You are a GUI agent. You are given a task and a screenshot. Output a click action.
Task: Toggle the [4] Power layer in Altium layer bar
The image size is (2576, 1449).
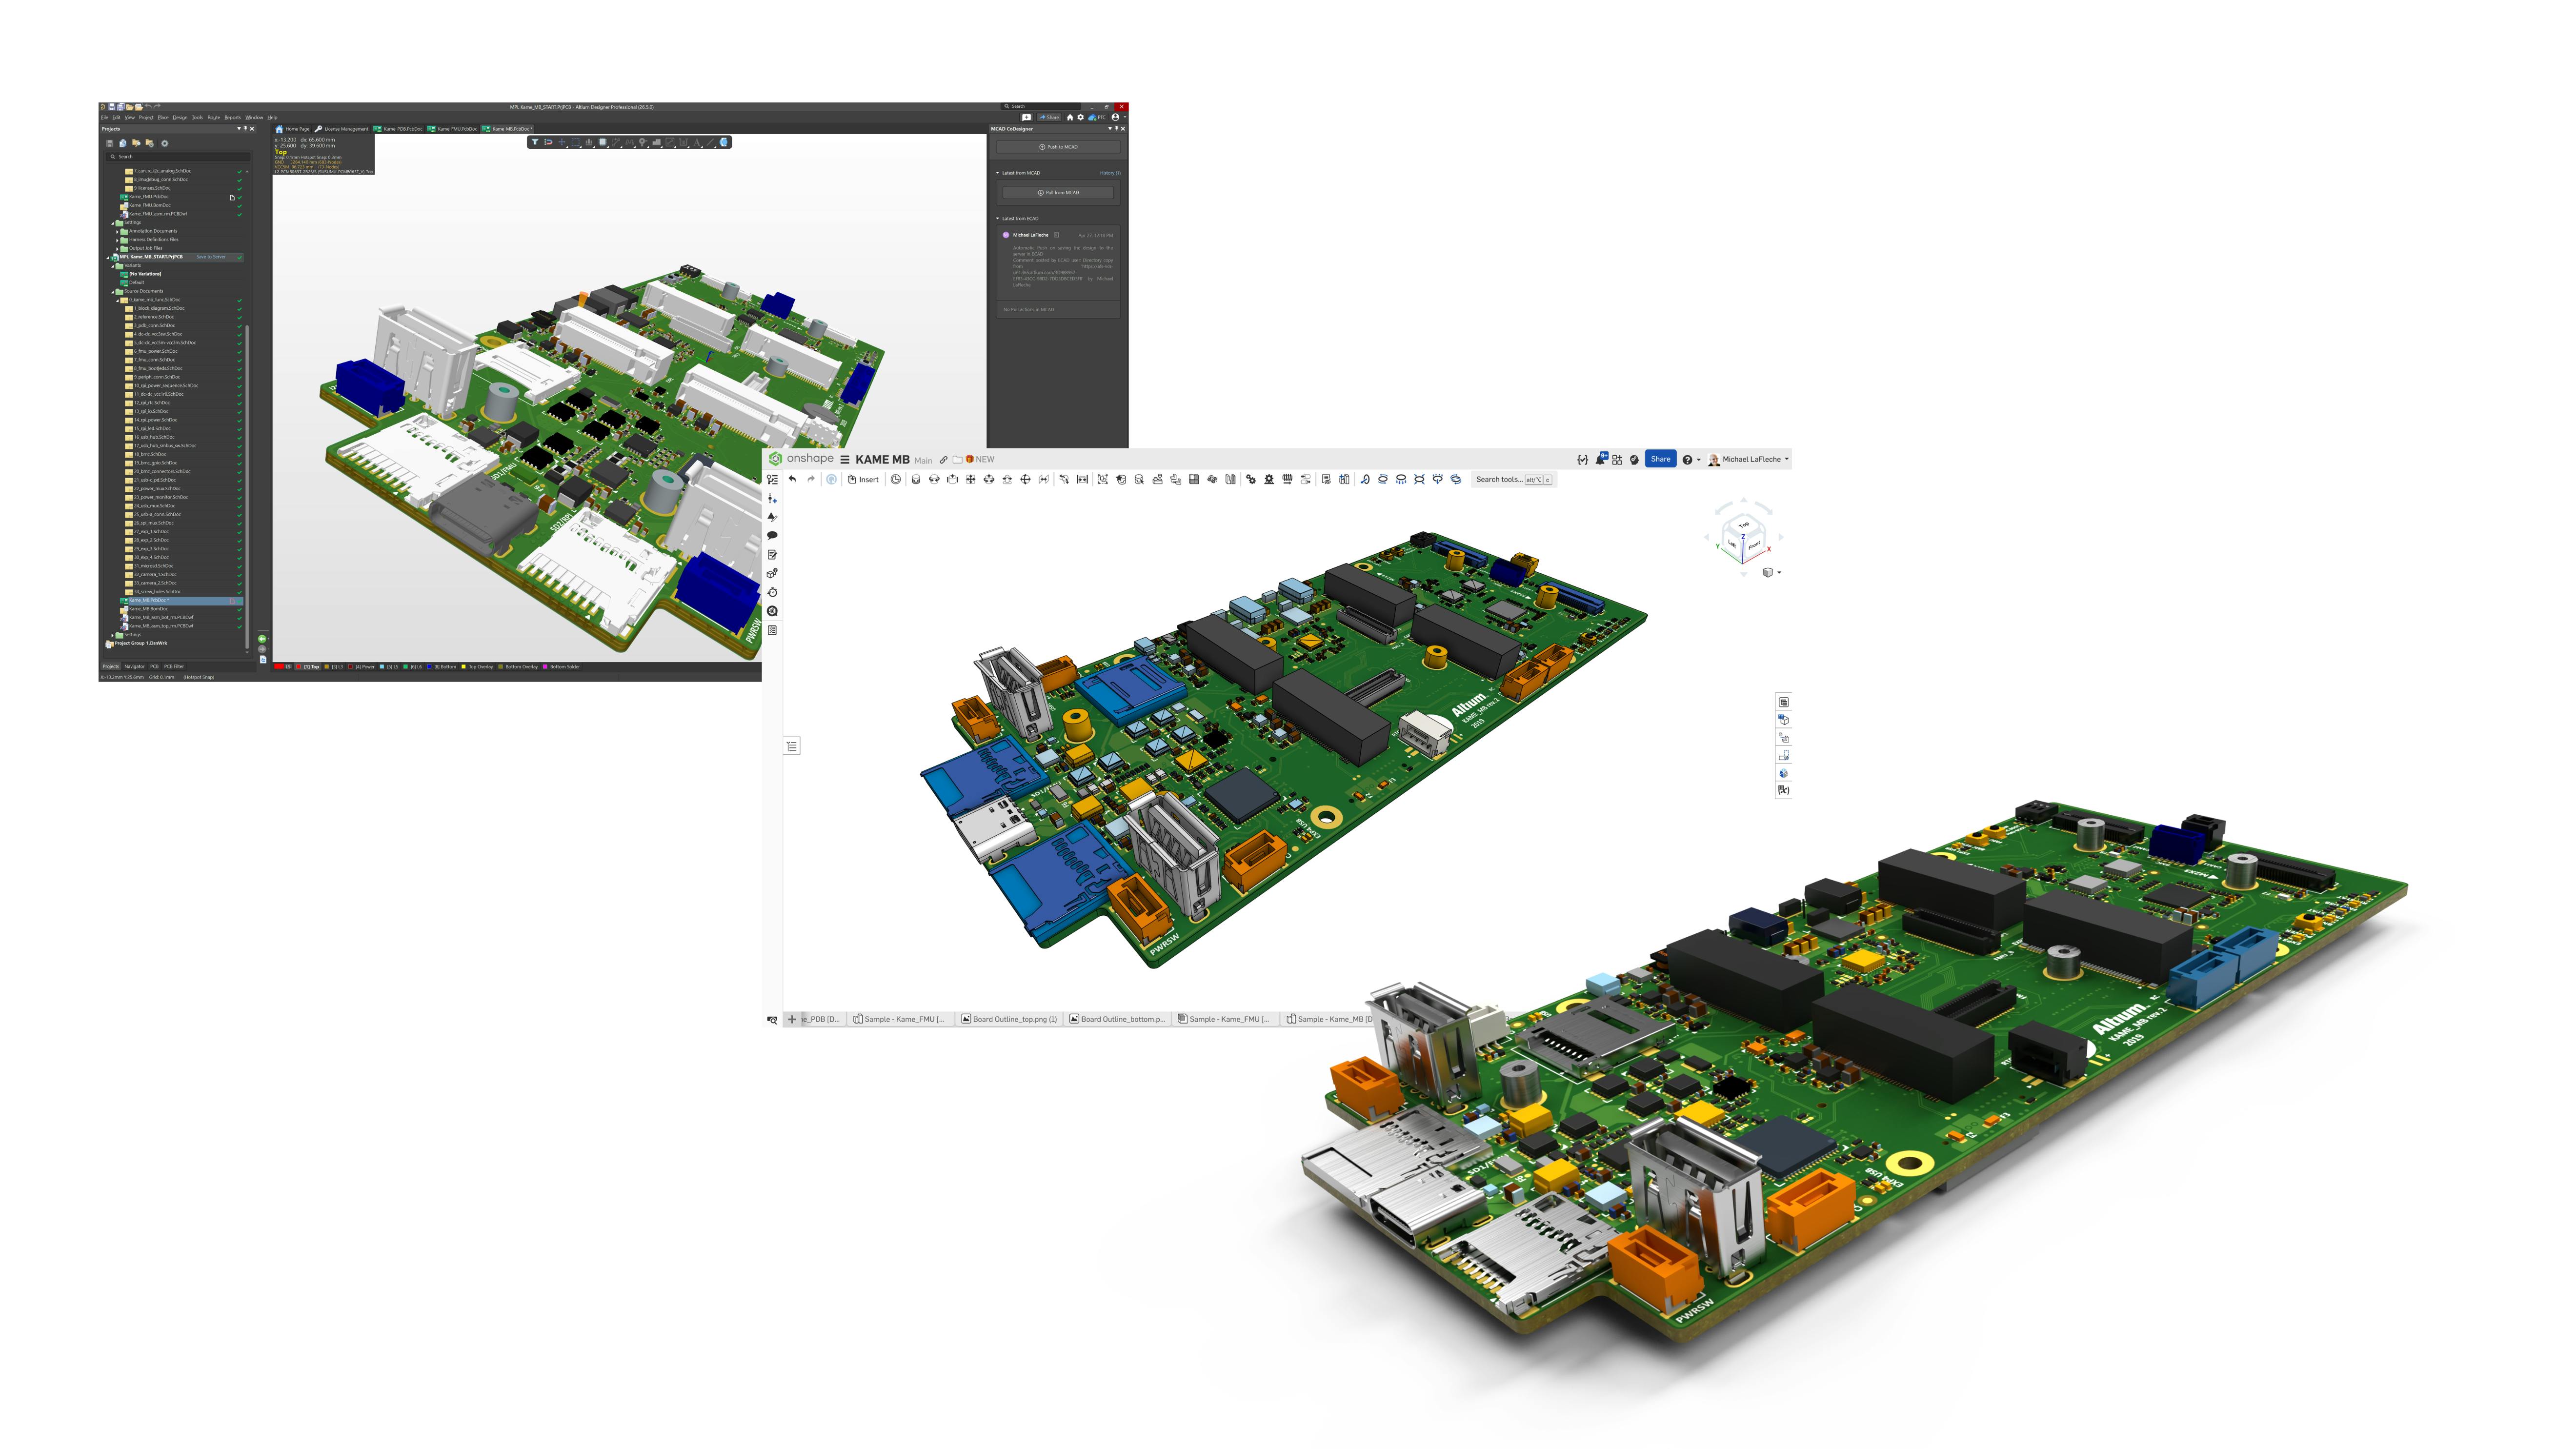[362, 666]
